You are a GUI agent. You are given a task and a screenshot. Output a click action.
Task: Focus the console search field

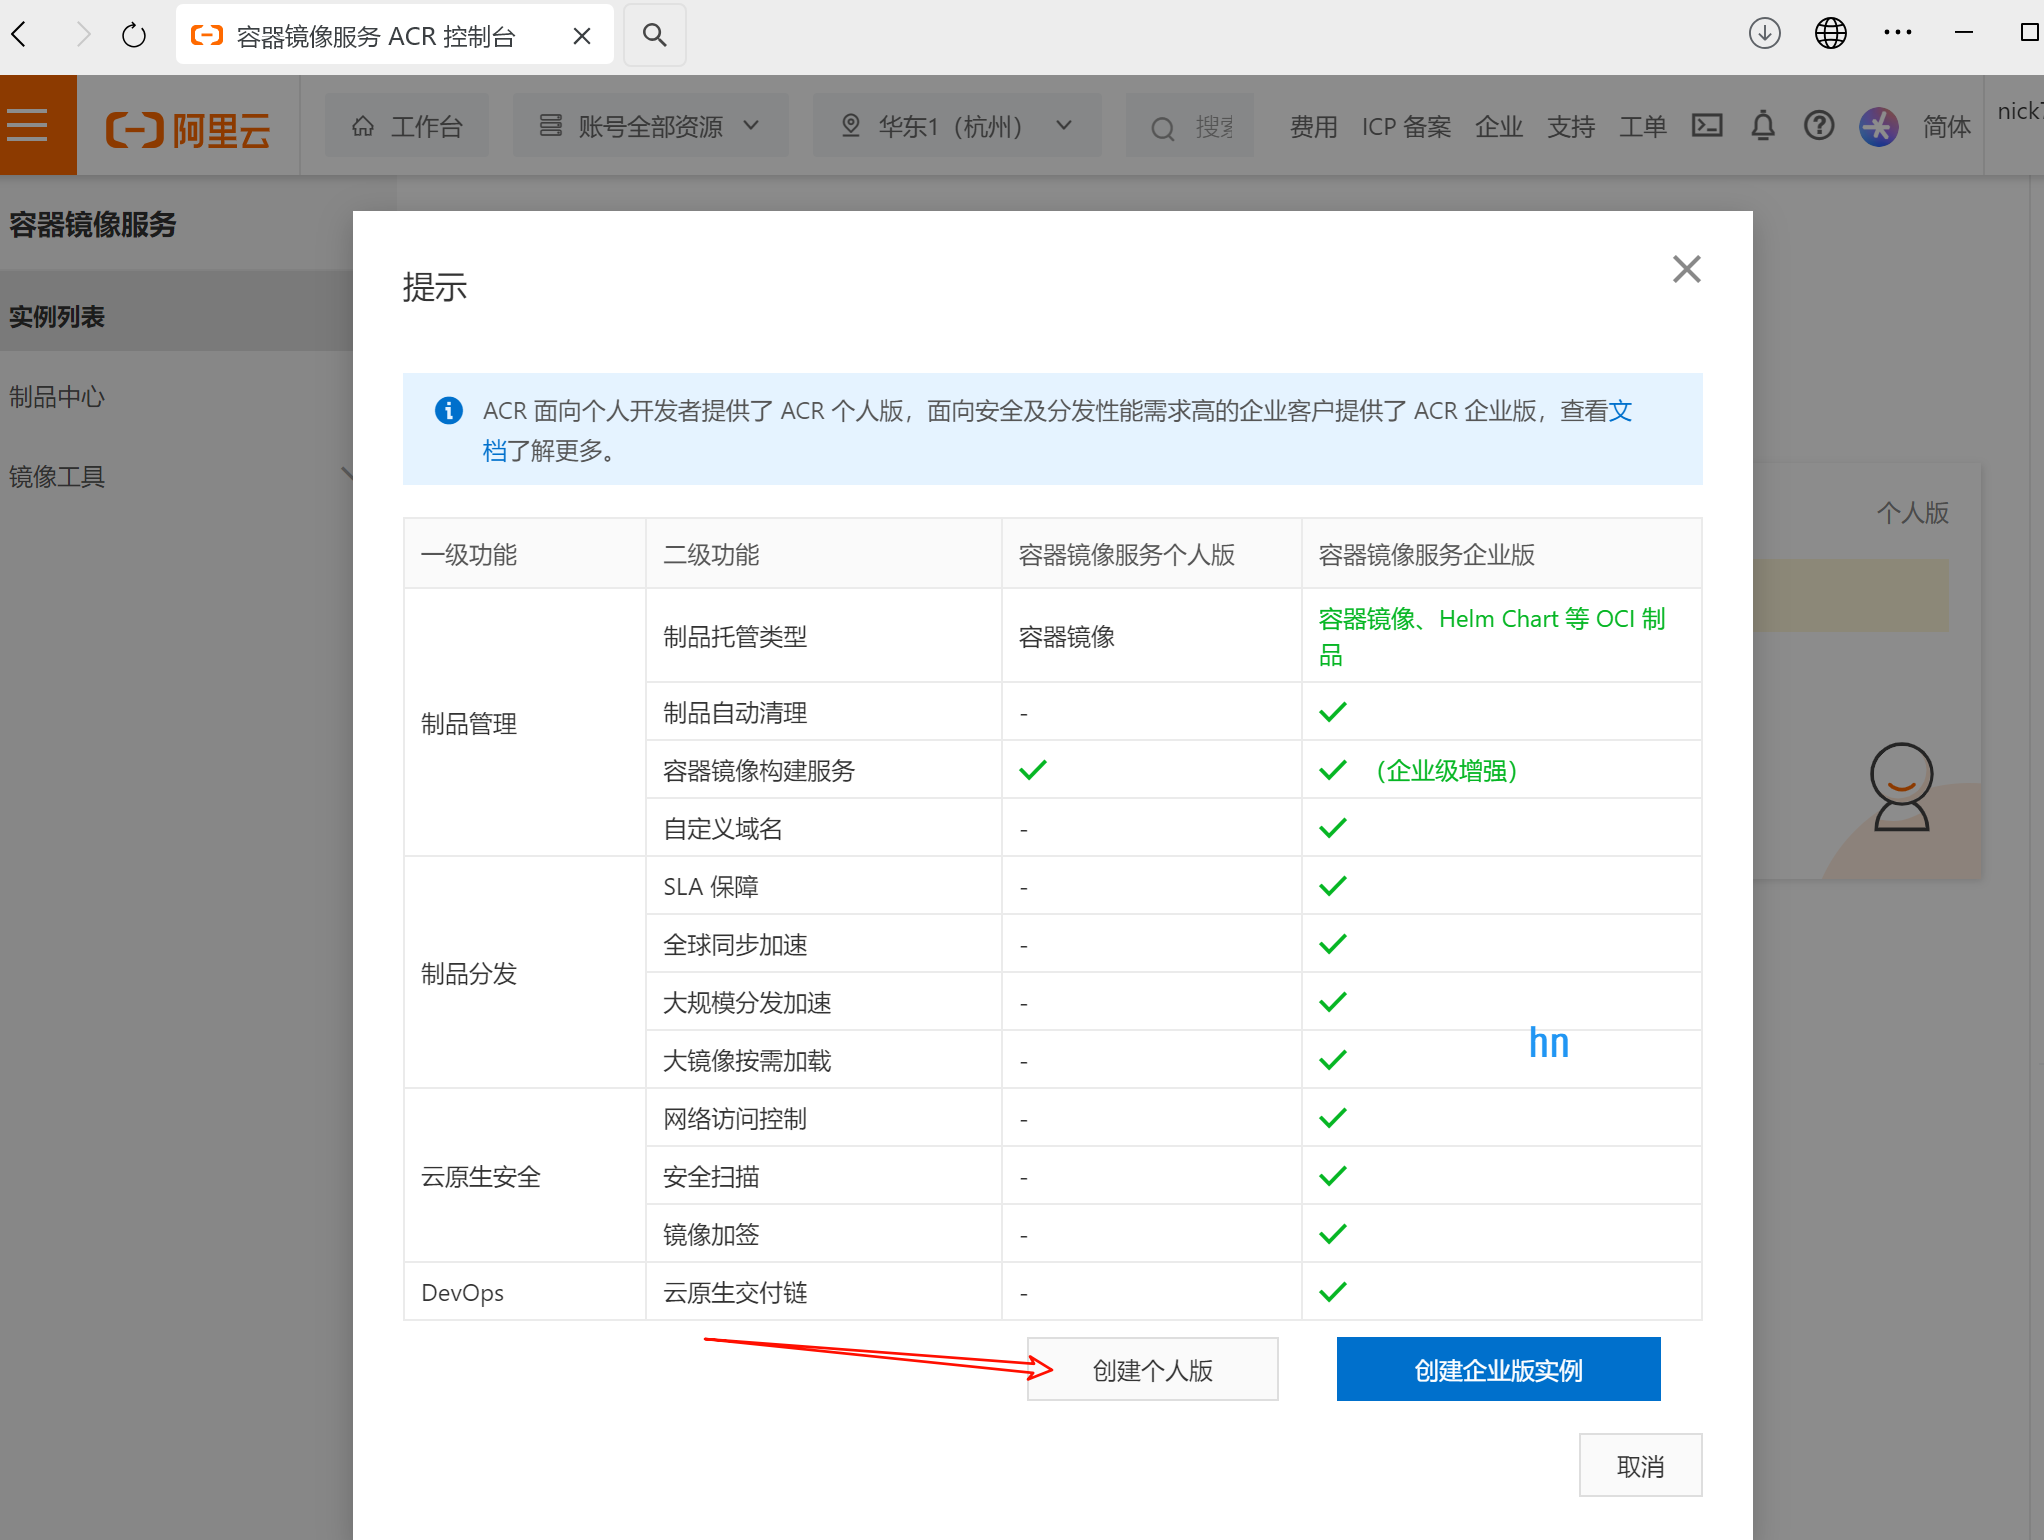(x=1190, y=126)
